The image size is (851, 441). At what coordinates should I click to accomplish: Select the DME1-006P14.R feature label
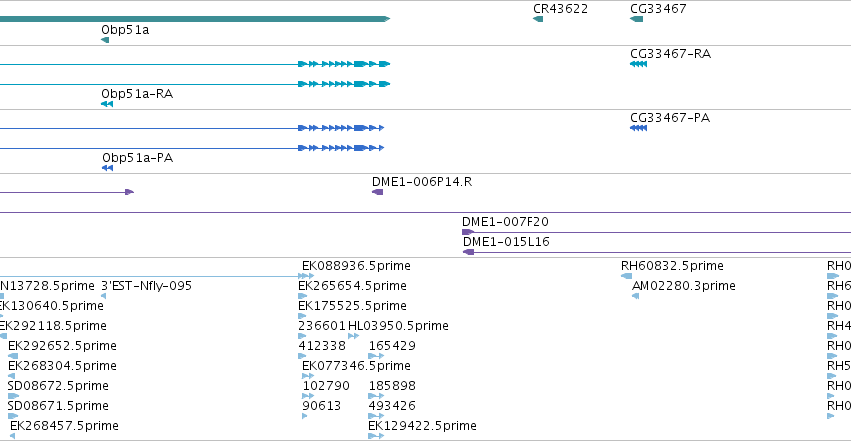422,182
